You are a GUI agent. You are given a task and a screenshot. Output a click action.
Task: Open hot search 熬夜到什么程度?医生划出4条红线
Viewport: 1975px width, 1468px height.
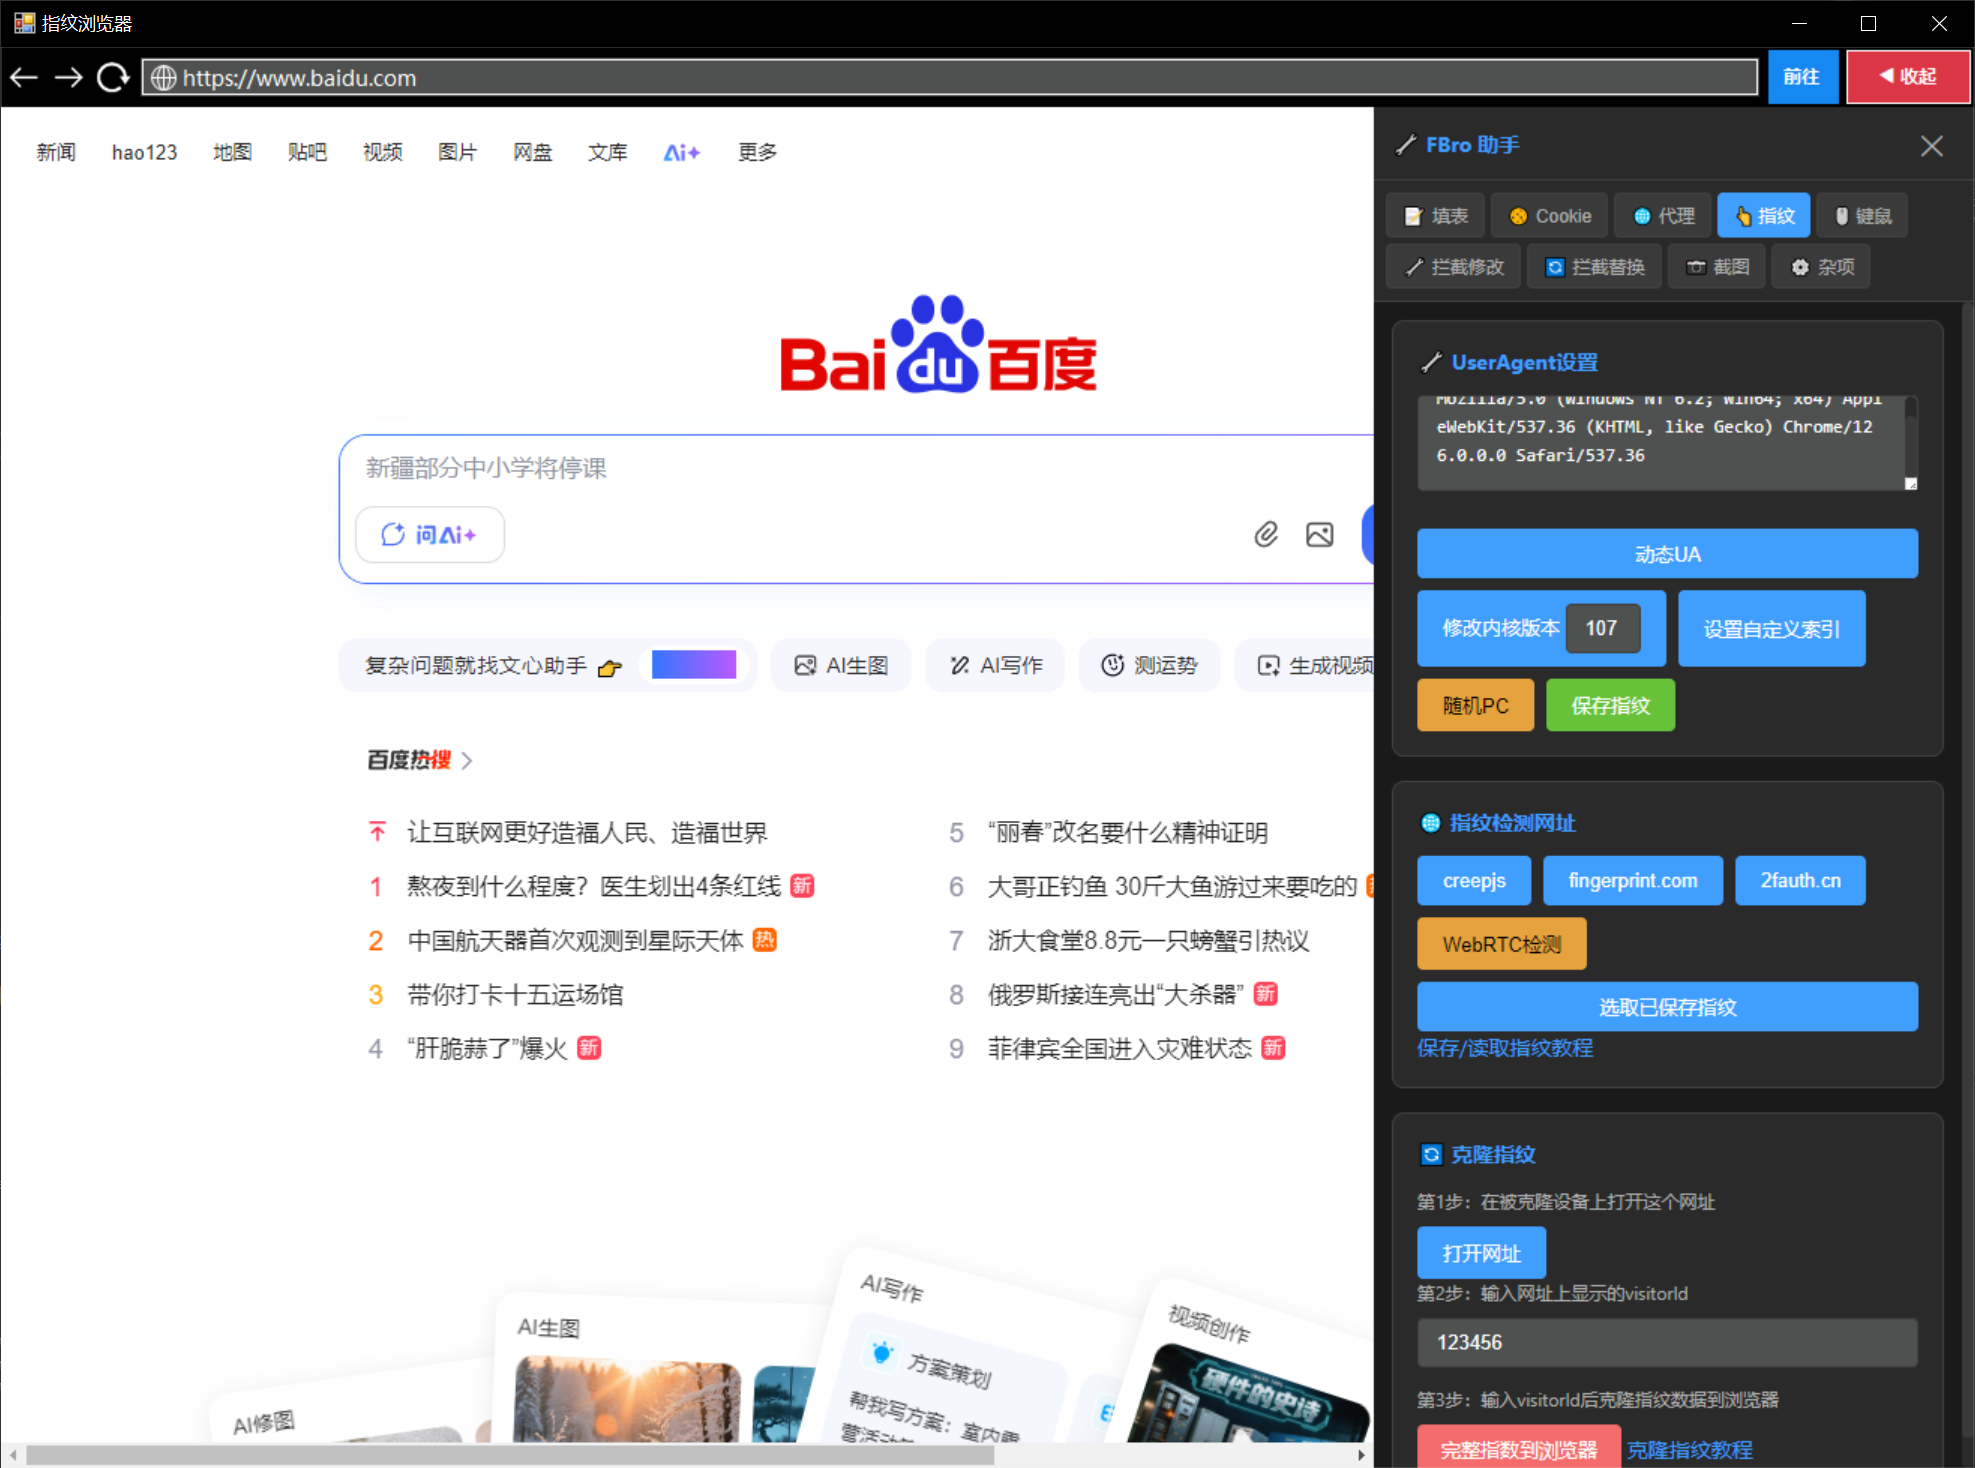click(594, 887)
